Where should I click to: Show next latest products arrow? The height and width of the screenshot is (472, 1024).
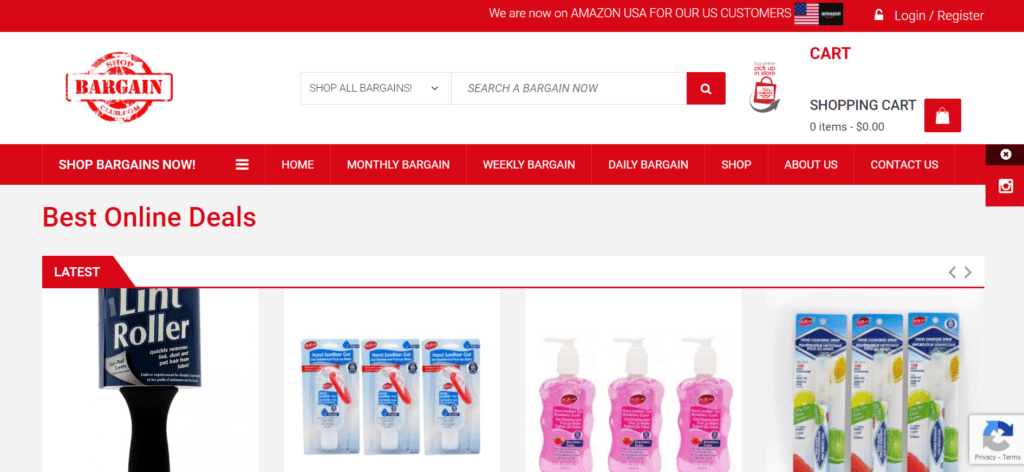[968, 272]
